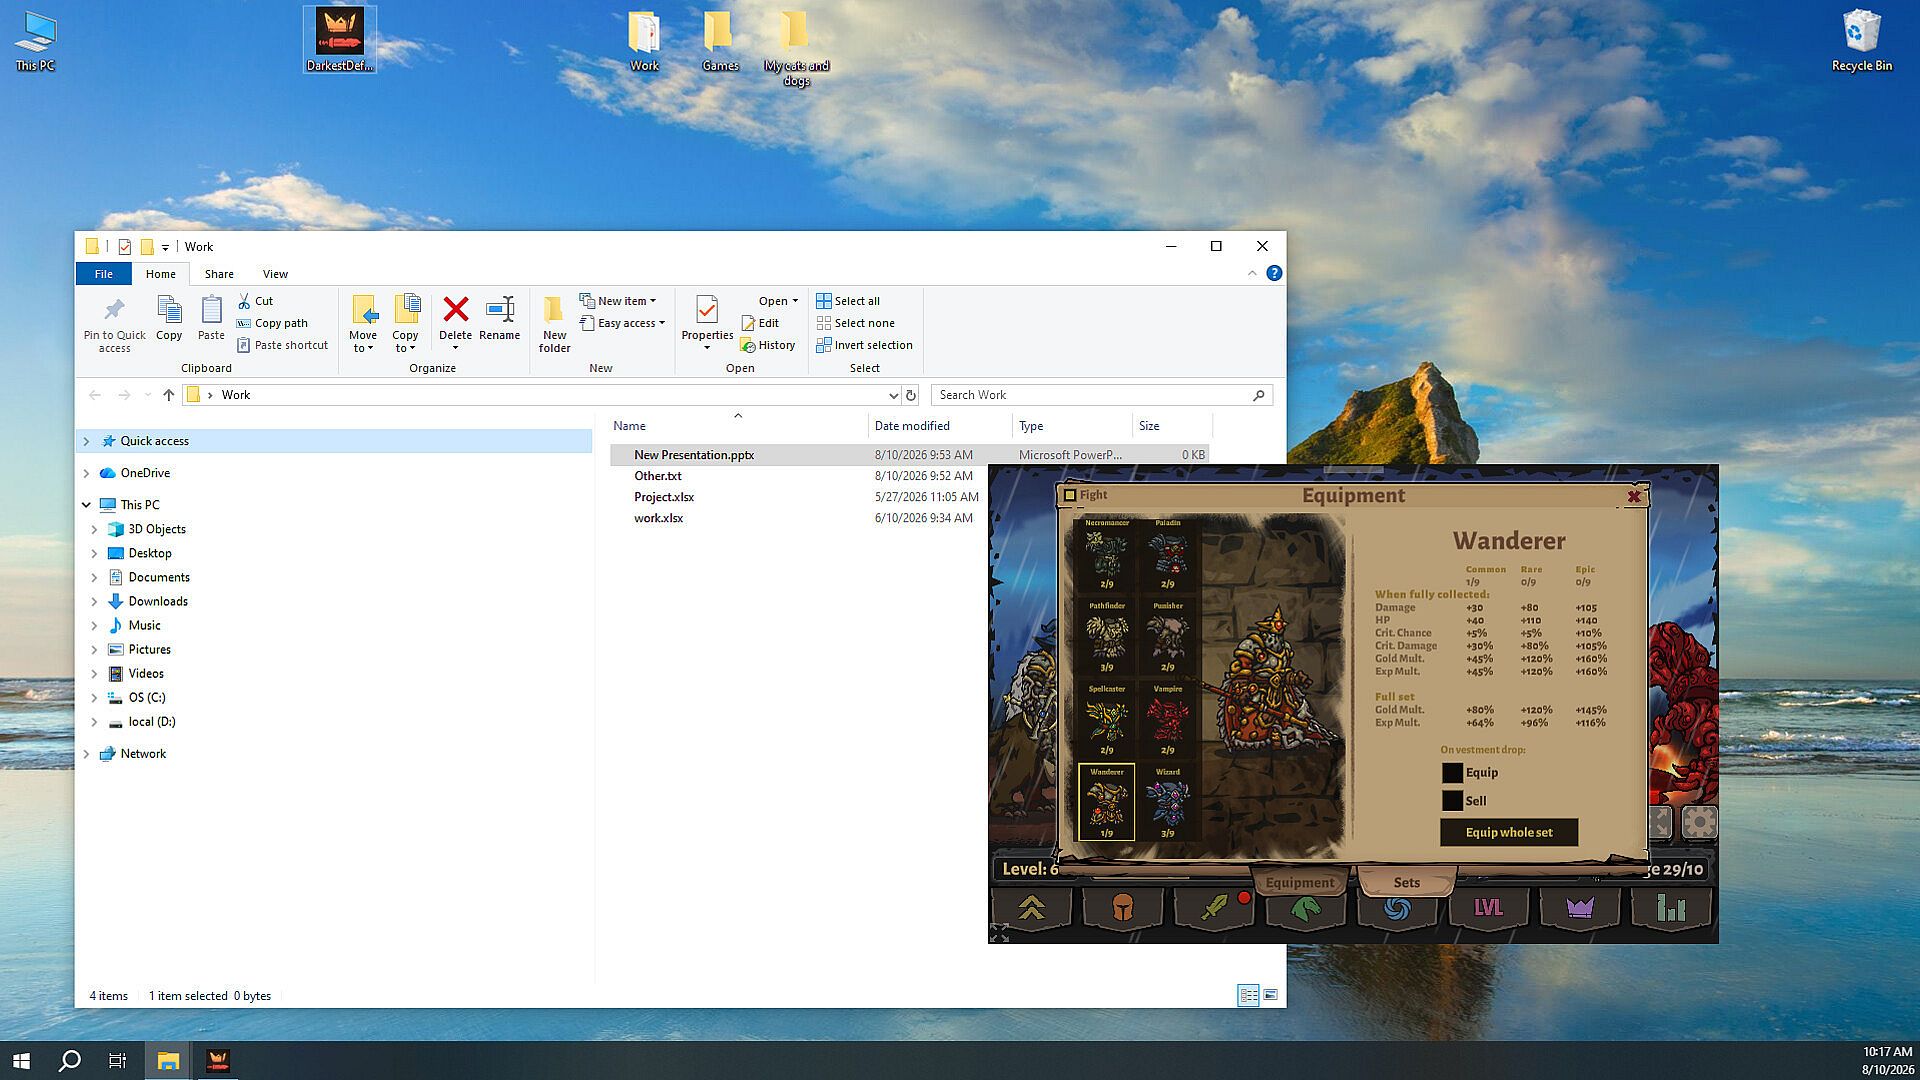Choose the Punisher armor set
Screen dimensions: 1920x1080
[1167, 637]
